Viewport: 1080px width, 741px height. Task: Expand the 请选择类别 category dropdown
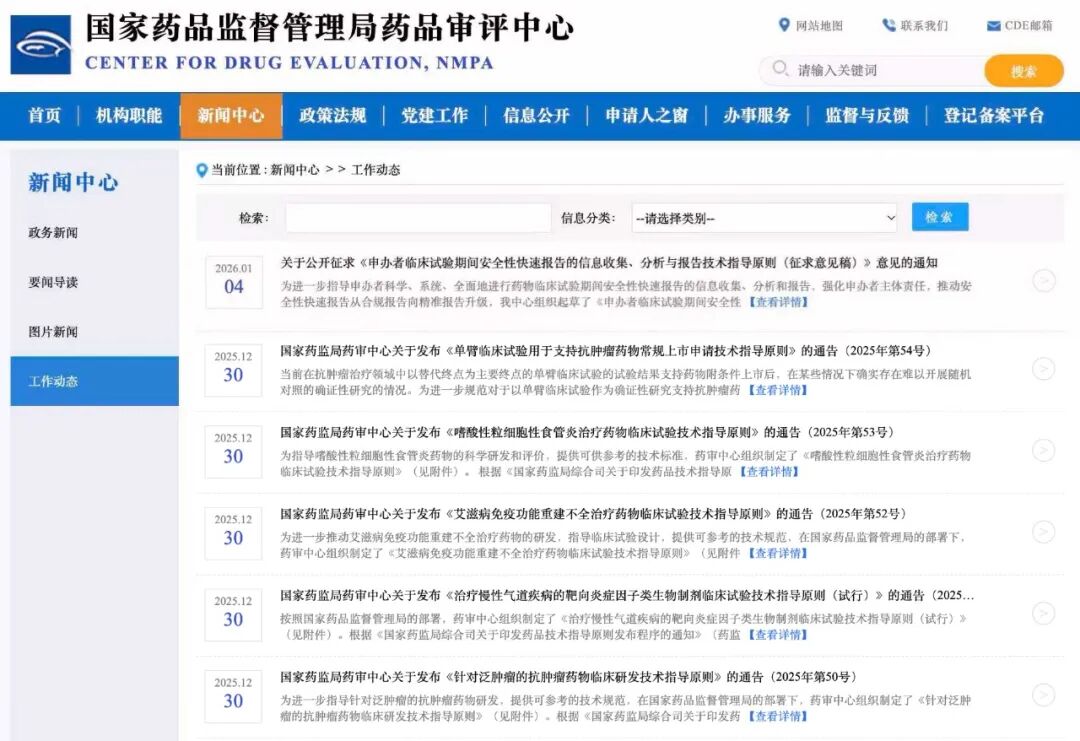[765, 218]
